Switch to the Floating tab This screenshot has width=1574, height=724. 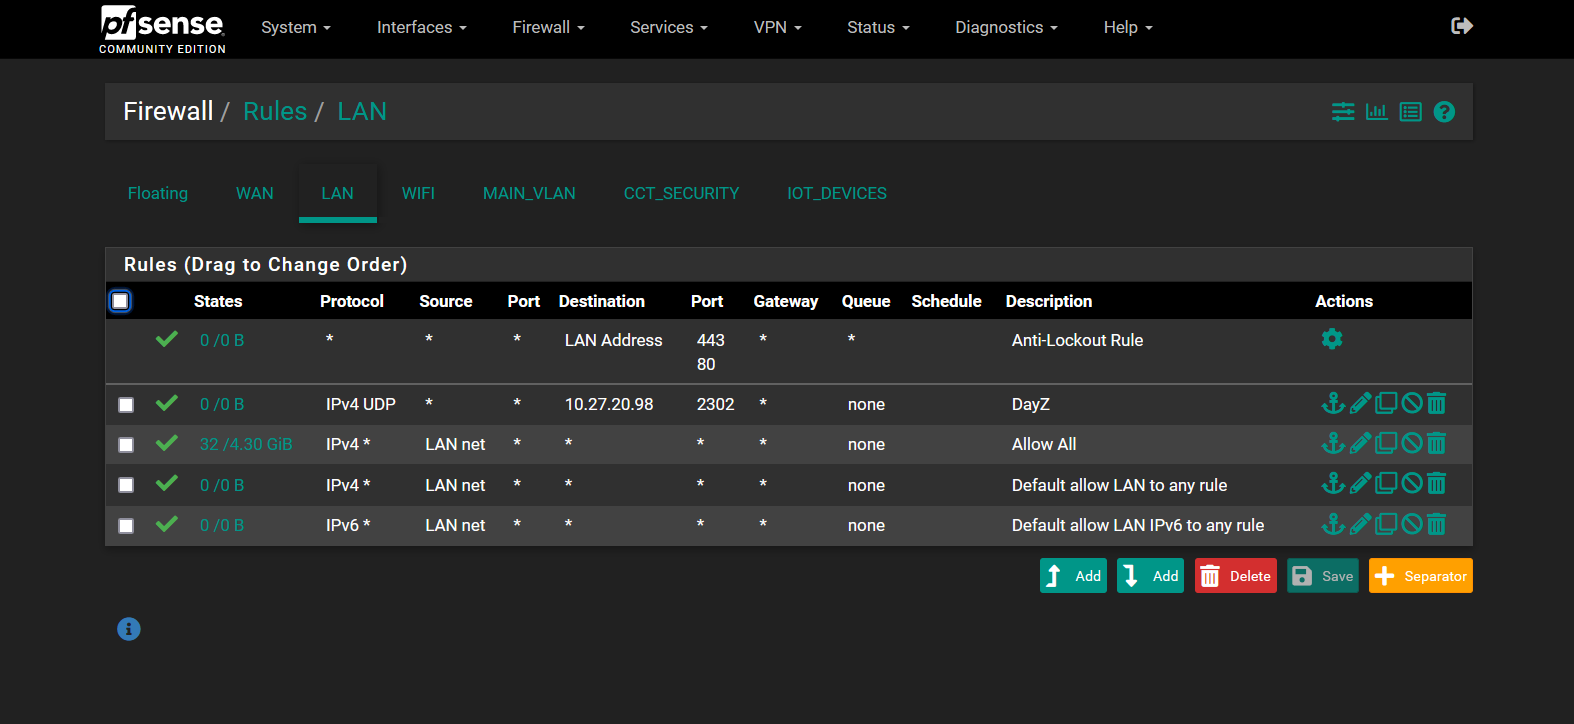click(158, 193)
